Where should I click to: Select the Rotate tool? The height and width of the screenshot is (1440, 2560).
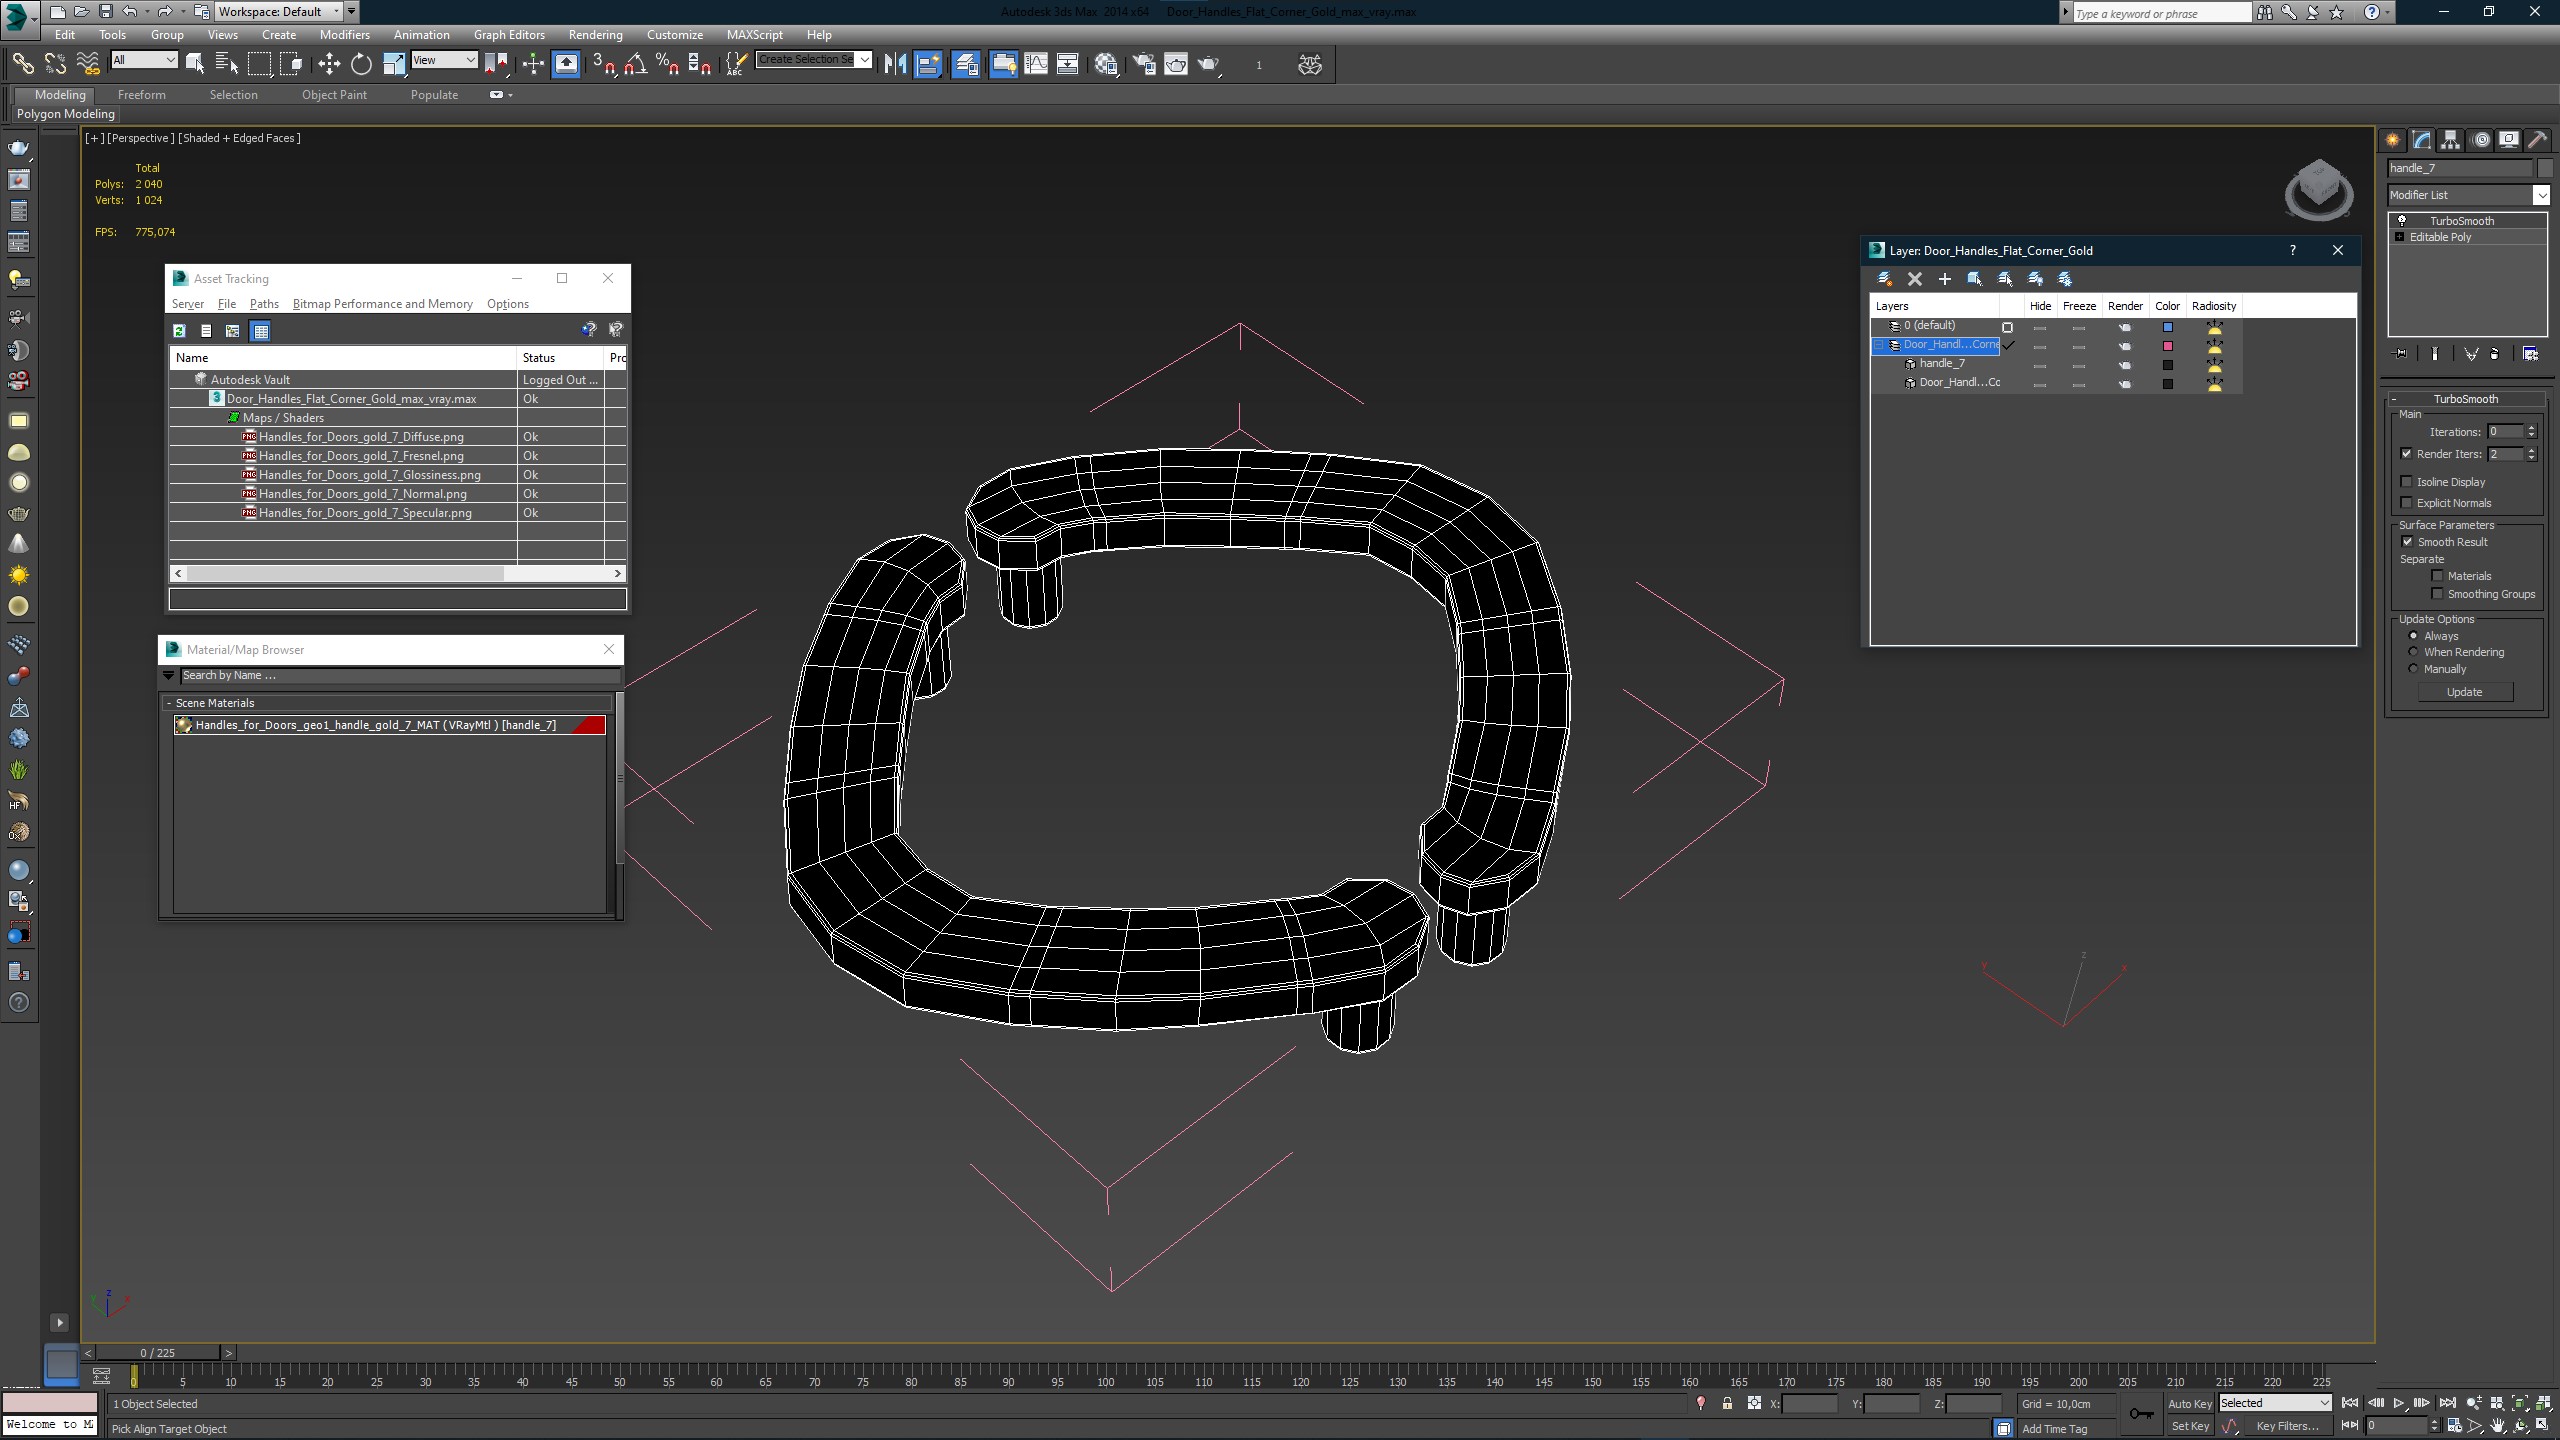coord(361,64)
